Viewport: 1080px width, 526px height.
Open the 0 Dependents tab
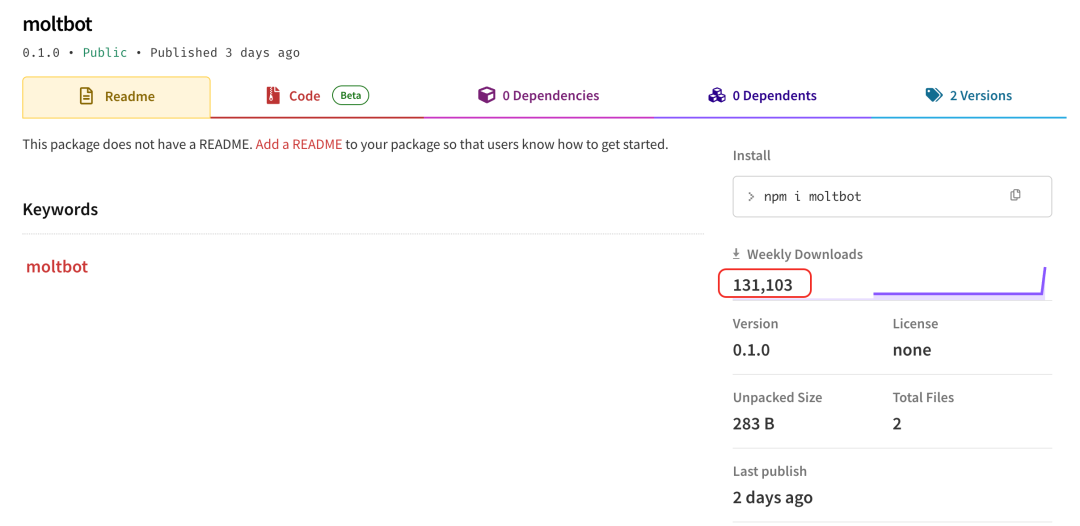pyautogui.click(x=774, y=96)
